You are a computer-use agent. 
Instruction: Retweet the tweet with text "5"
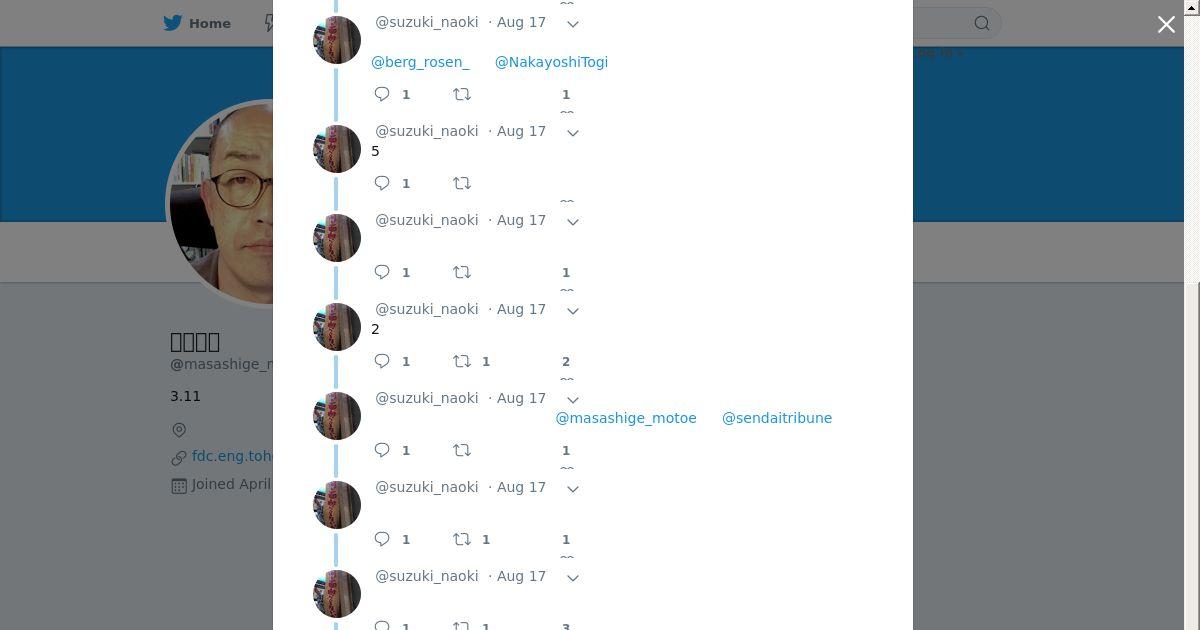click(x=462, y=183)
